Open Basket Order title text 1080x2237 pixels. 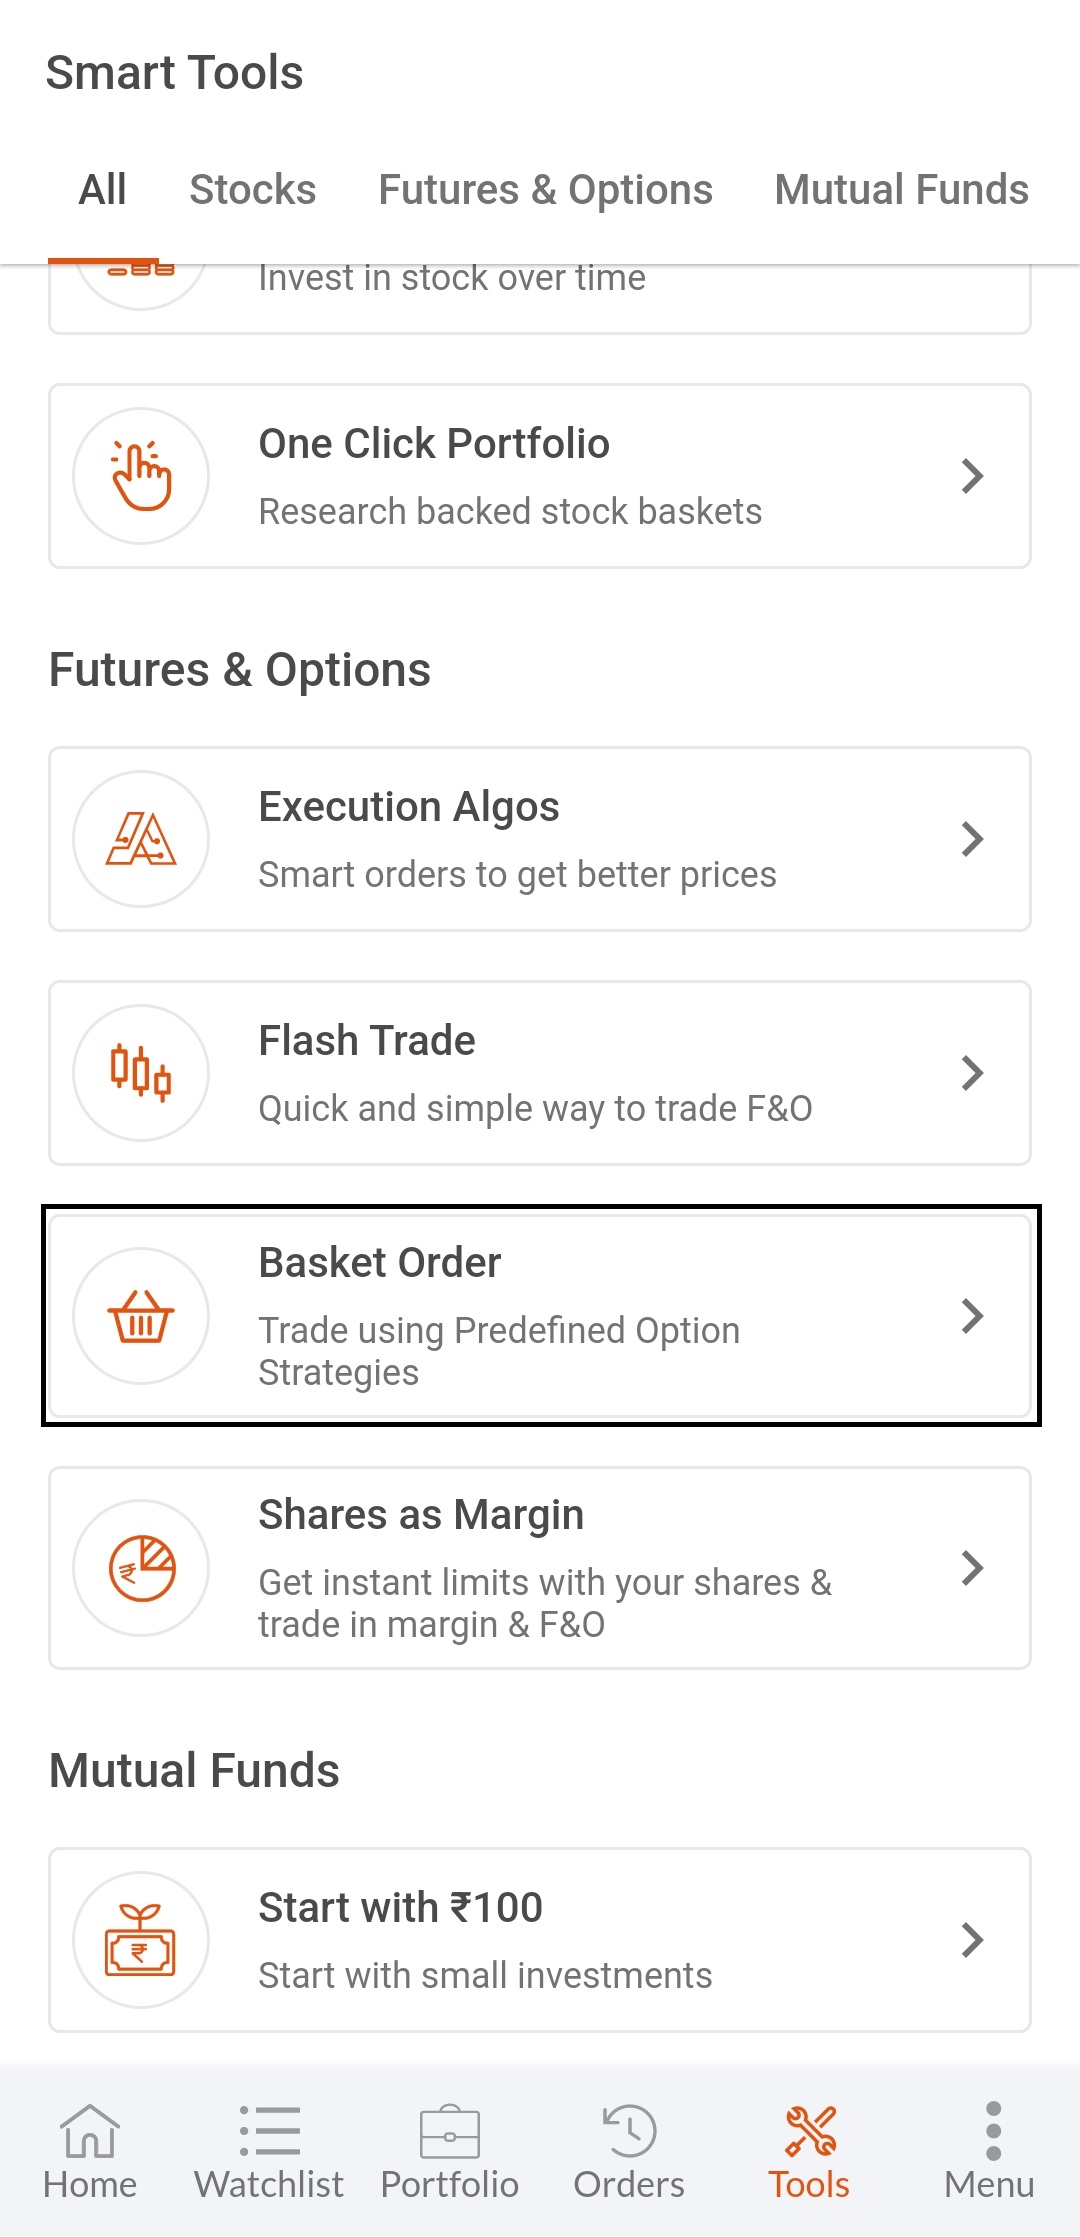coord(380,1263)
